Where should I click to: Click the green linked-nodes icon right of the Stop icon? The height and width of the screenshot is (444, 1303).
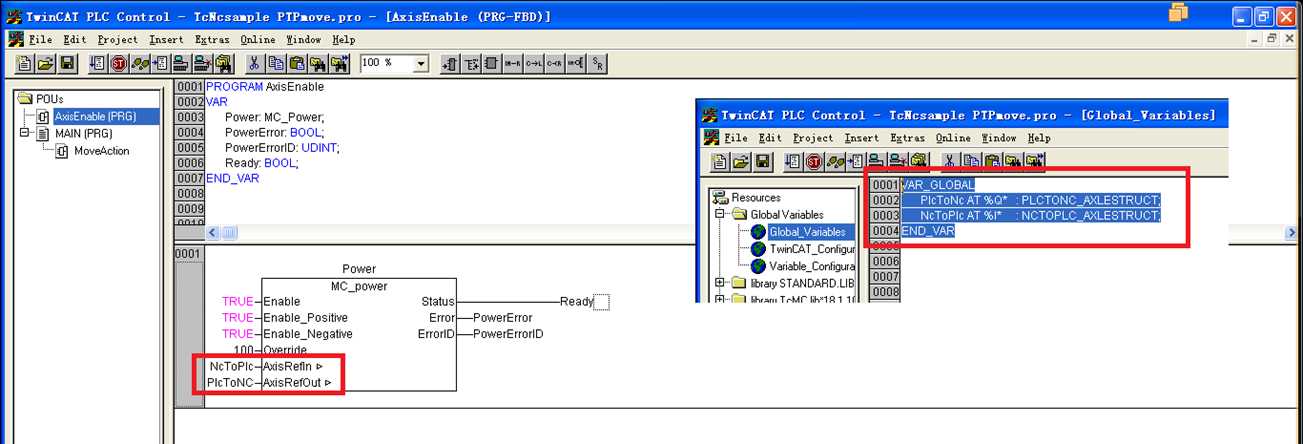coord(140,63)
